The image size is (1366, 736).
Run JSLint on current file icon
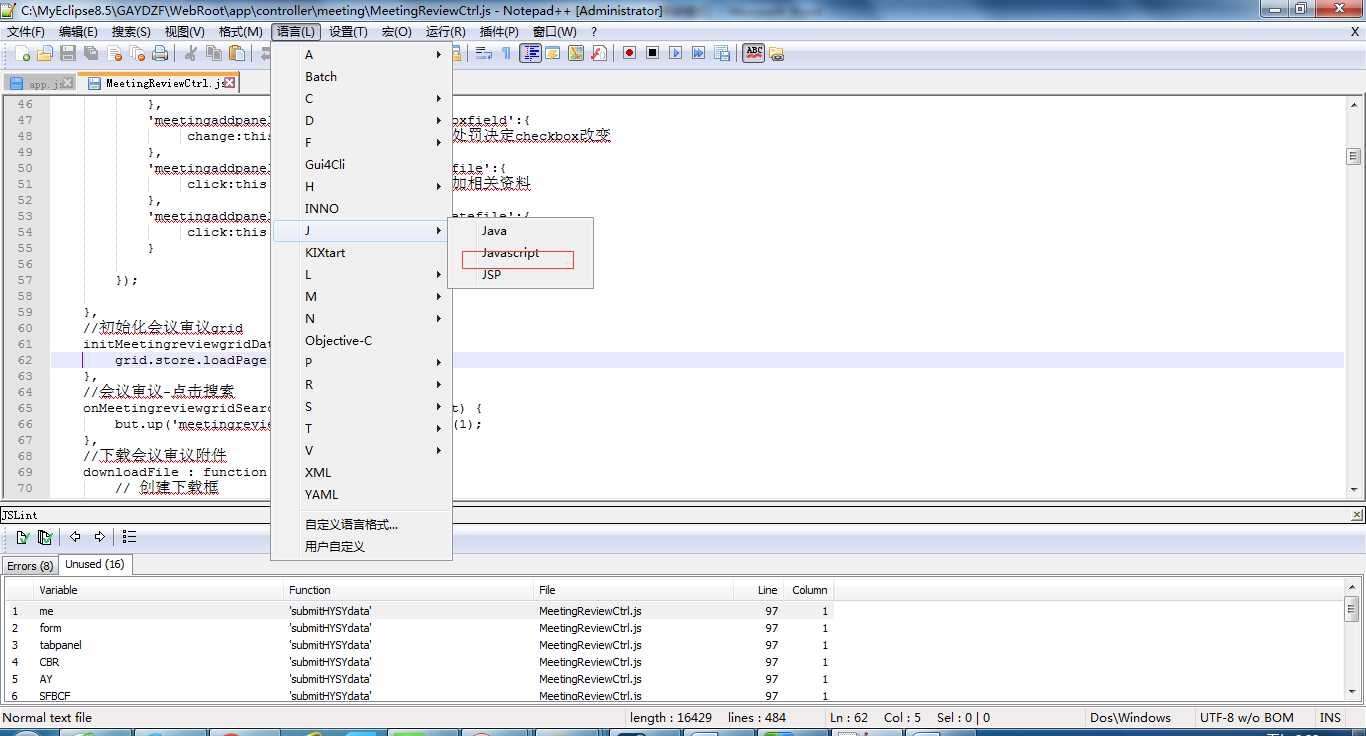(x=22, y=537)
